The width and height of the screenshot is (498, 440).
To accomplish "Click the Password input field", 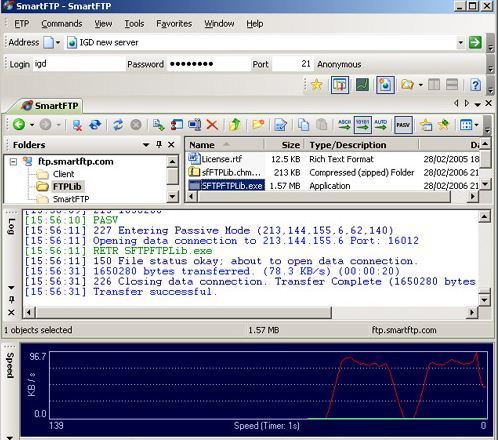I will tap(208, 64).
